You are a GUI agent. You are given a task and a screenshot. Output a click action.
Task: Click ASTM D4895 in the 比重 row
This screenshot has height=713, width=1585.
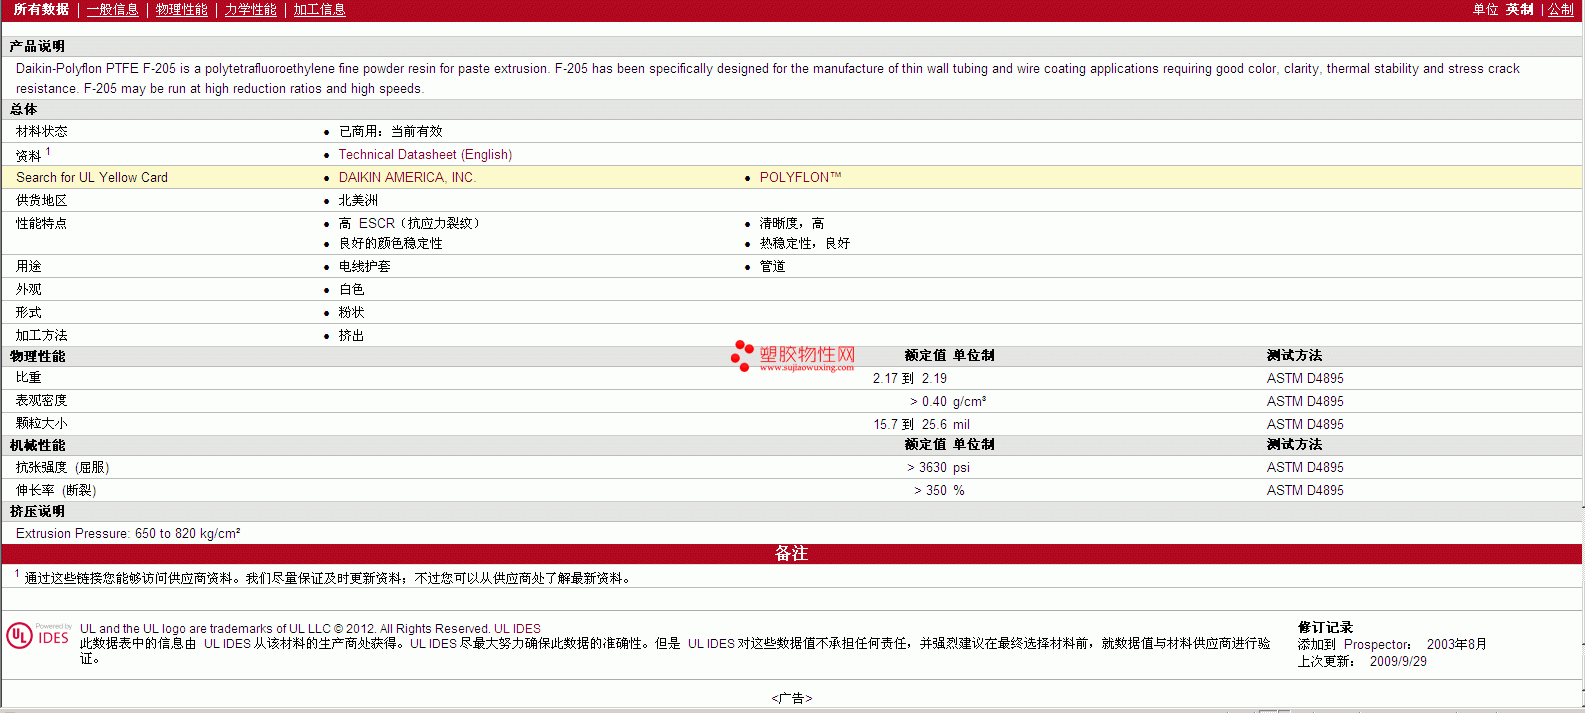point(1305,378)
